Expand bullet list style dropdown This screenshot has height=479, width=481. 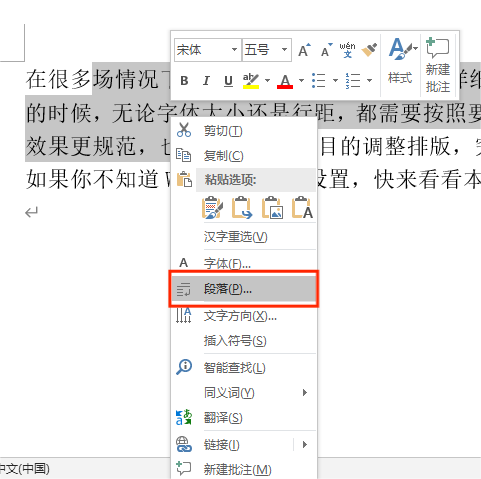point(335,81)
